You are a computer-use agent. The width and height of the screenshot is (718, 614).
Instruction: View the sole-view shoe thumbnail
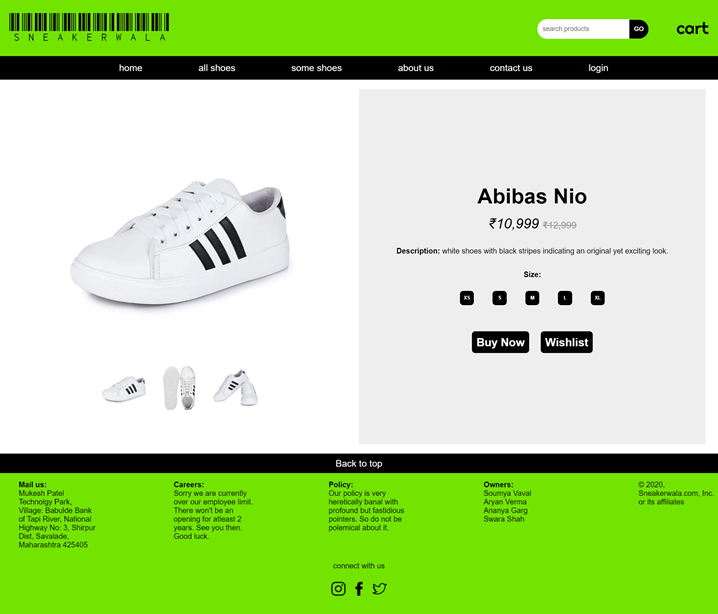coord(180,387)
